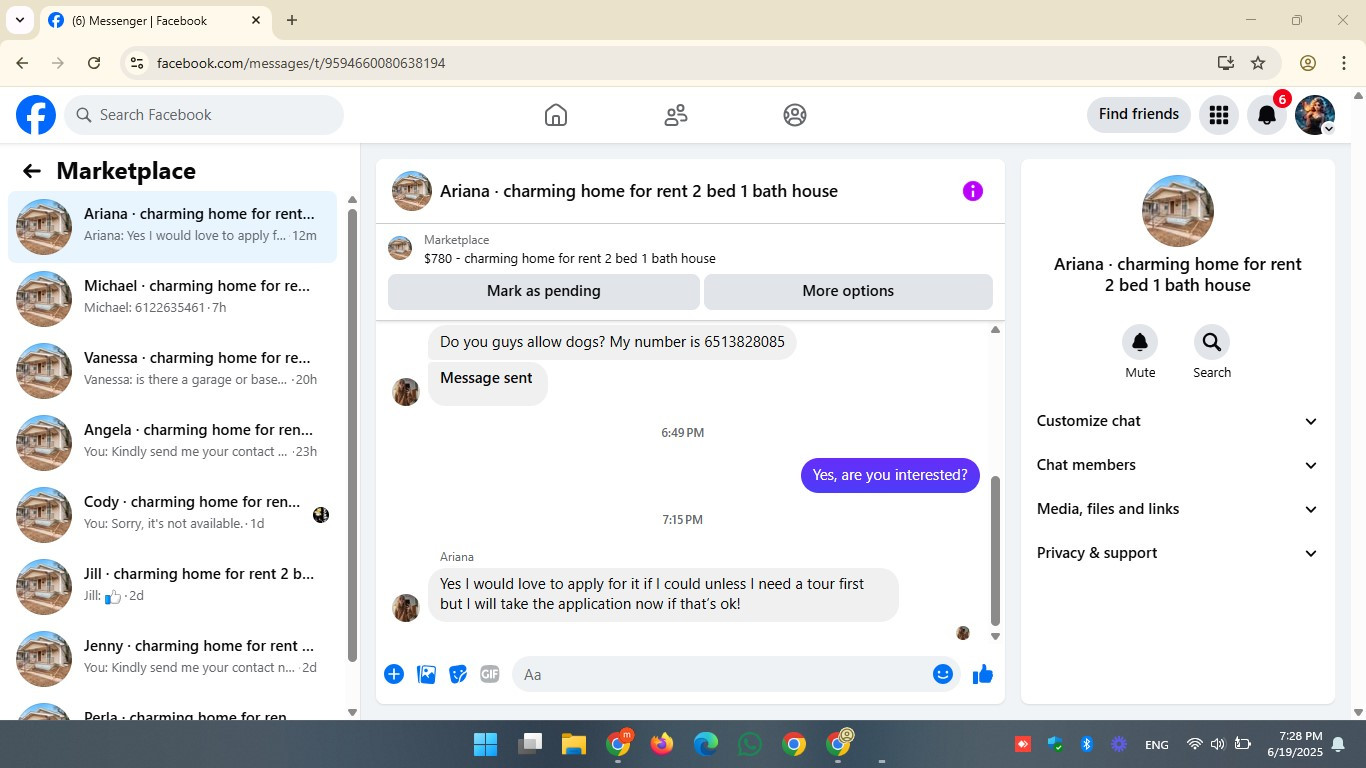1366x768 pixels.
Task: Open the Chrome profile icon
Action: [x=1308, y=63]
